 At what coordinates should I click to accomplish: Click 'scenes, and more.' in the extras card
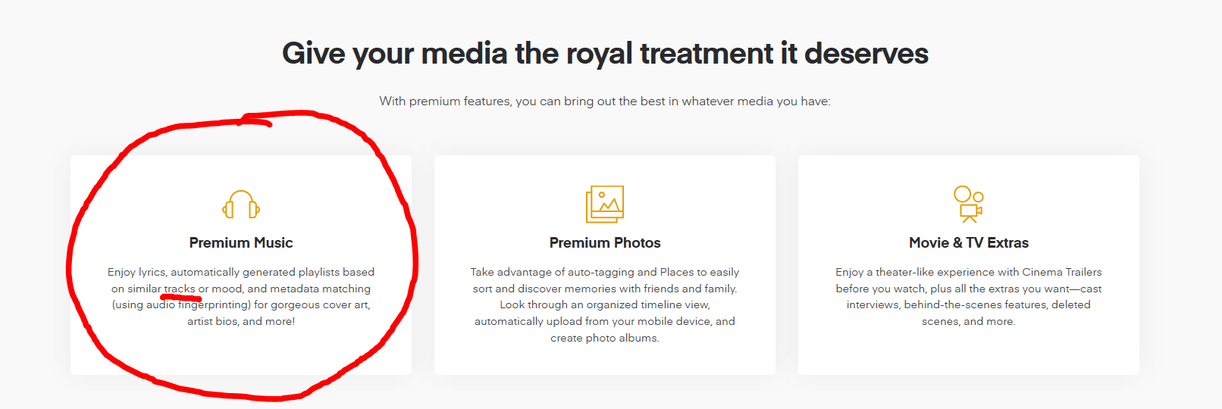click(x=968, y=322)
